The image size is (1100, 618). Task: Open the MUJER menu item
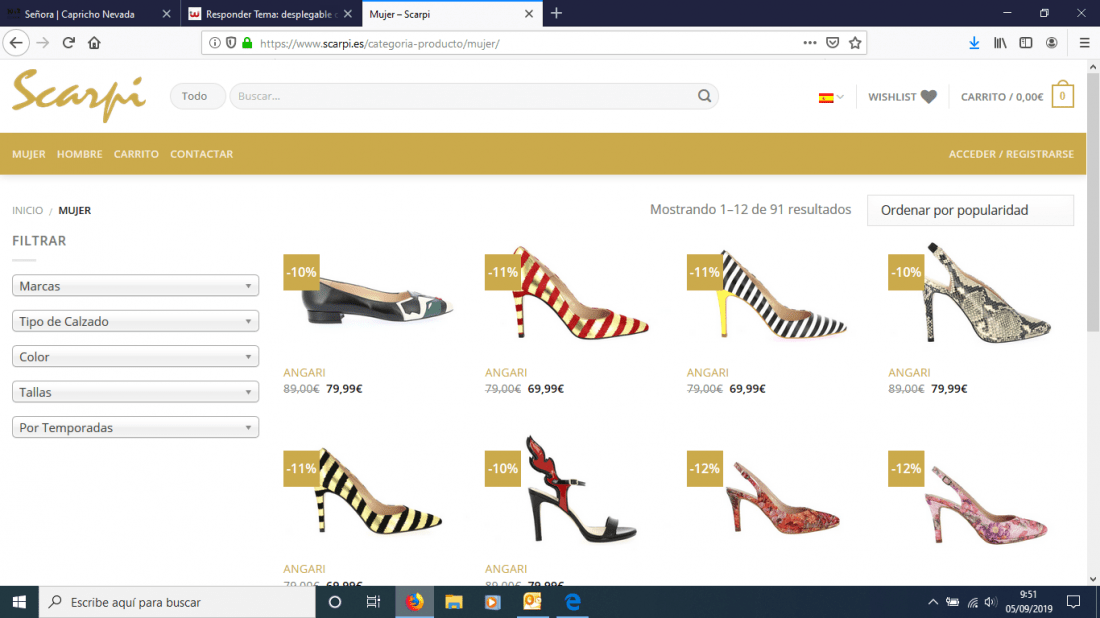[29, 154]
